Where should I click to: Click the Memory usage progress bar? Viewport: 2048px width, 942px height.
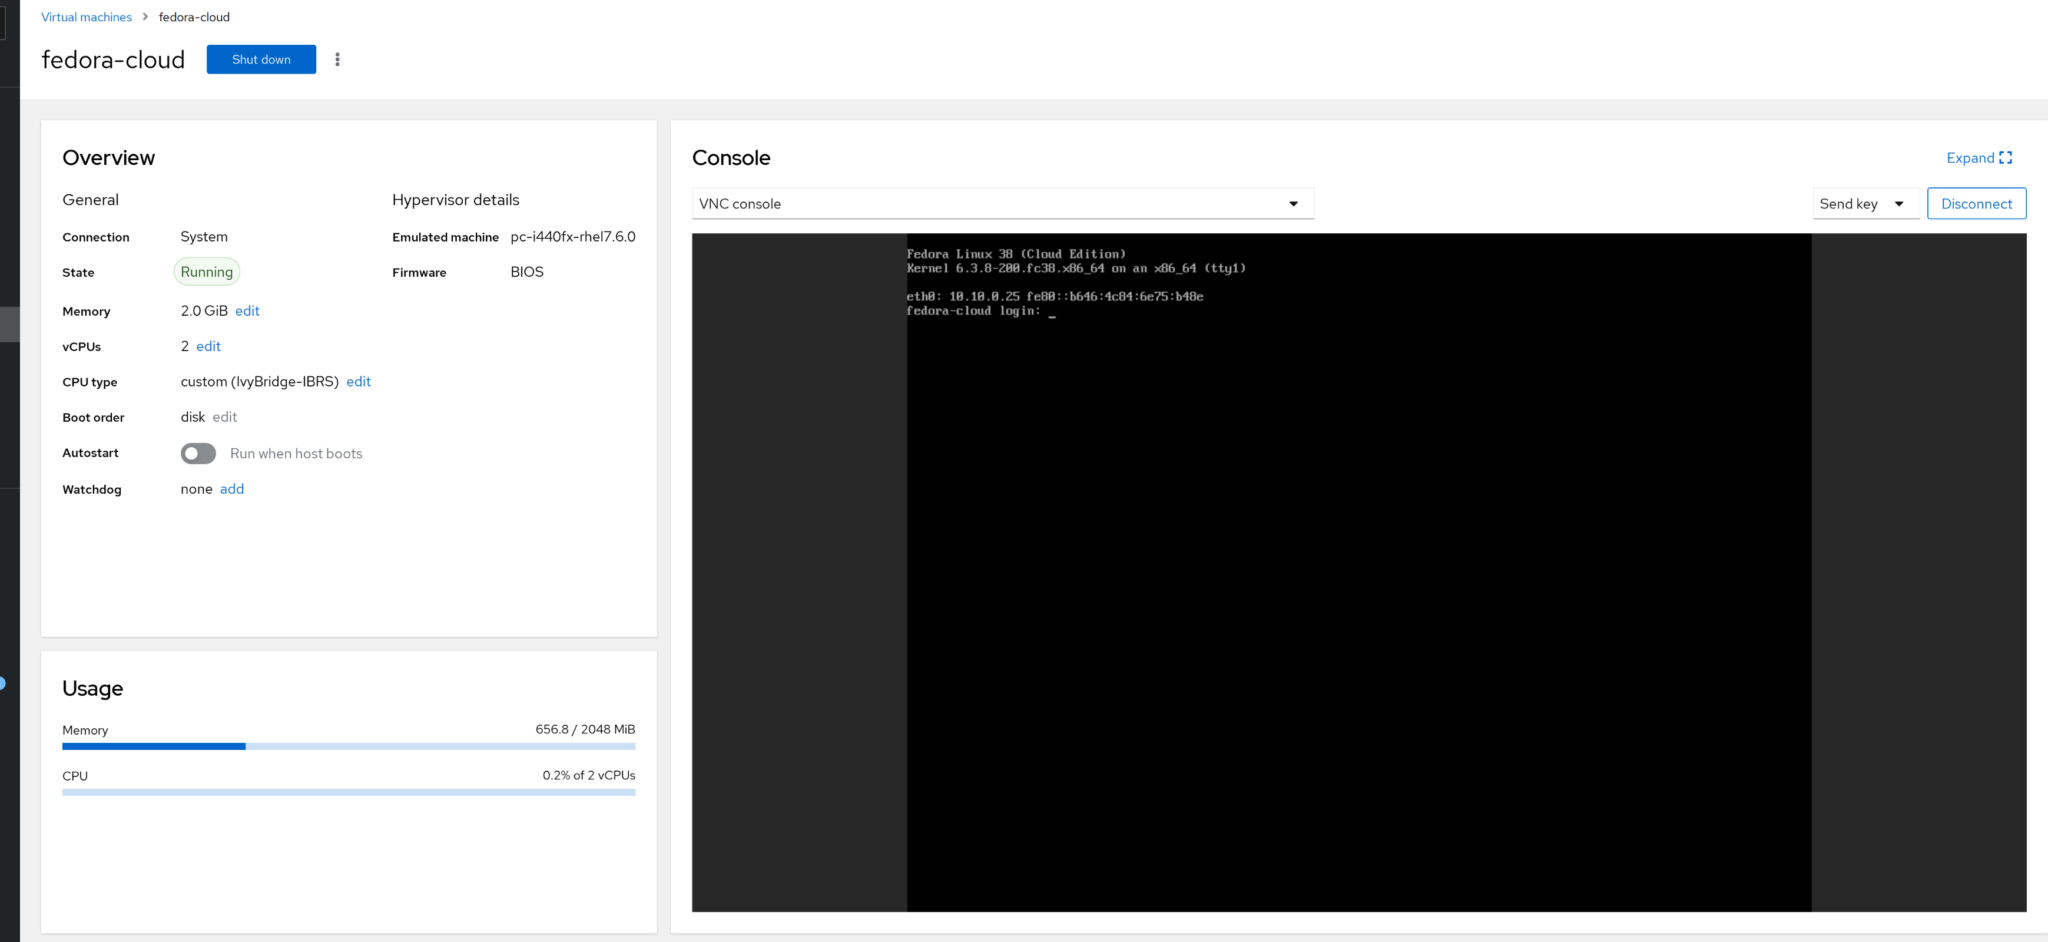[x=348, y=746]
